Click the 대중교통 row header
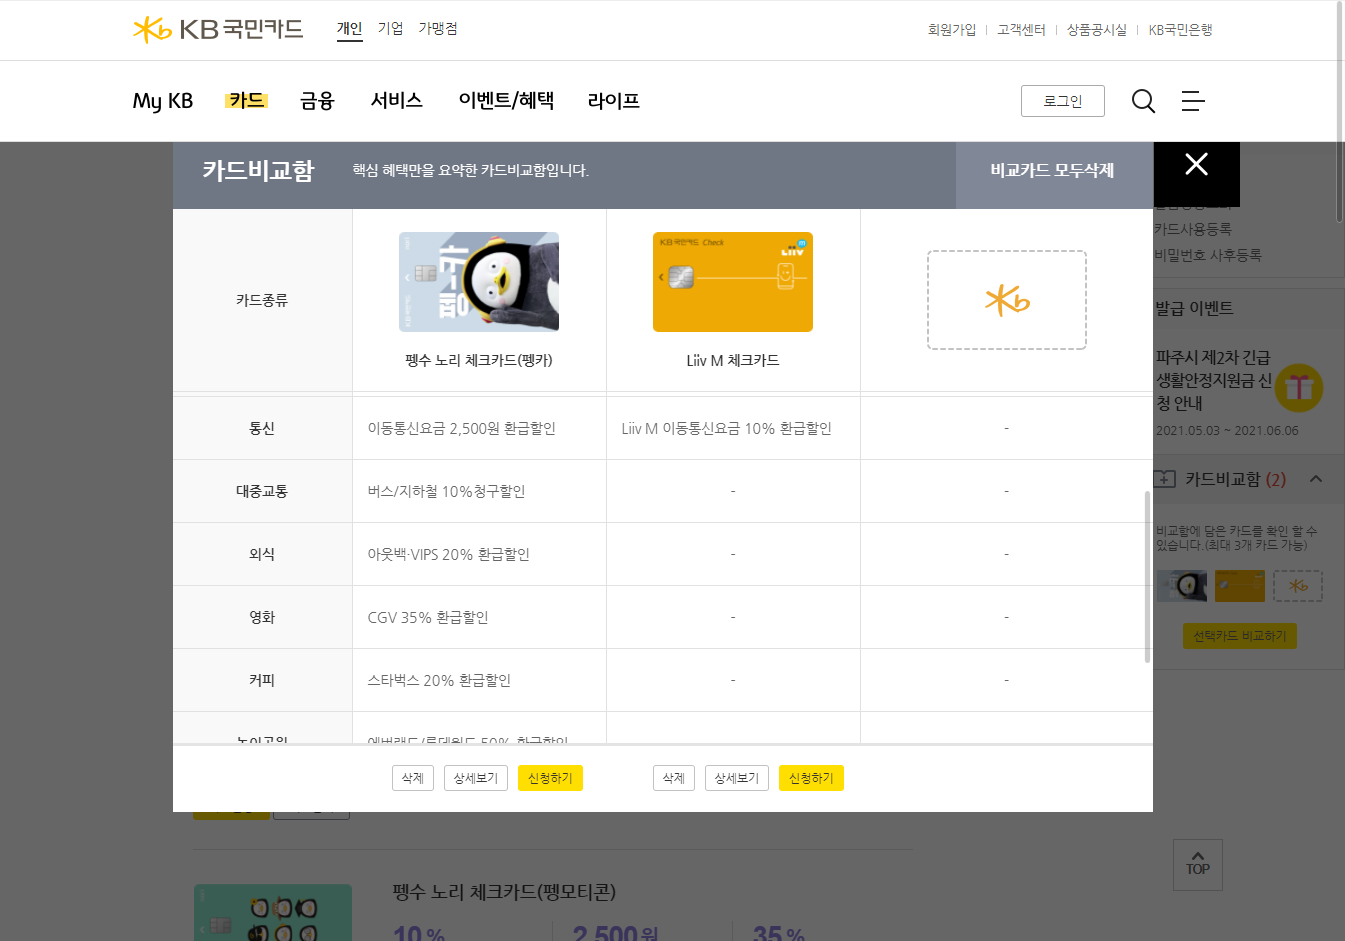1345x941 pixels. pyautogui.click(x=262, y=491)
